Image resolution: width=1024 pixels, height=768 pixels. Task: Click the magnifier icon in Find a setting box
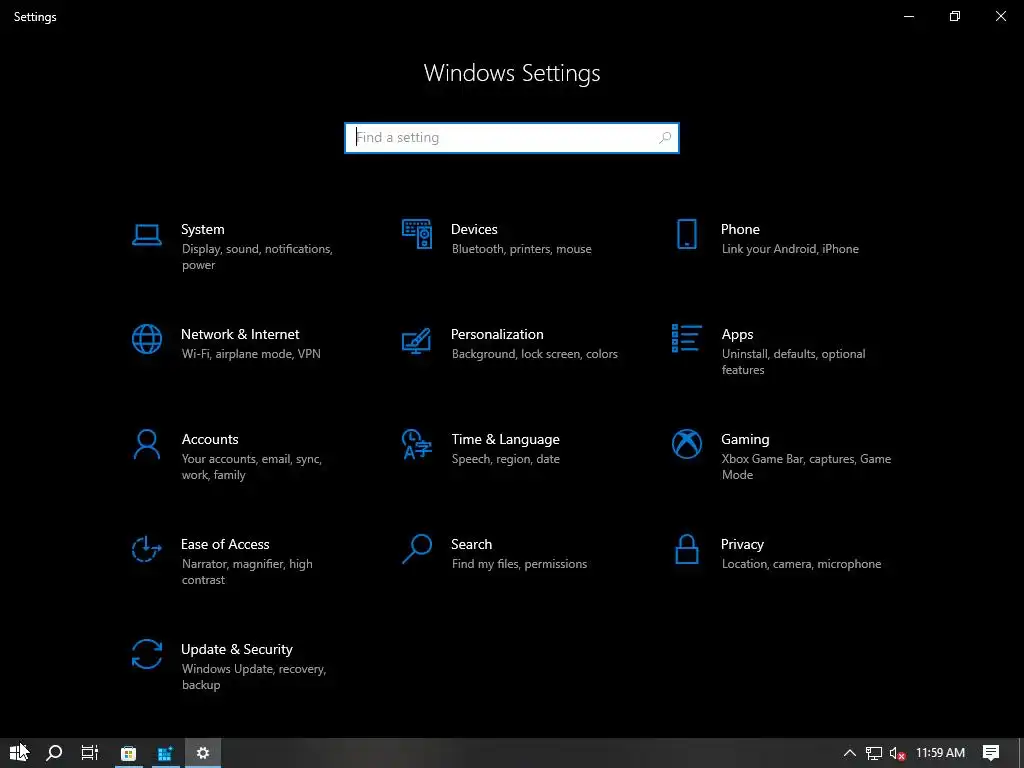click(x=665, y=138)
